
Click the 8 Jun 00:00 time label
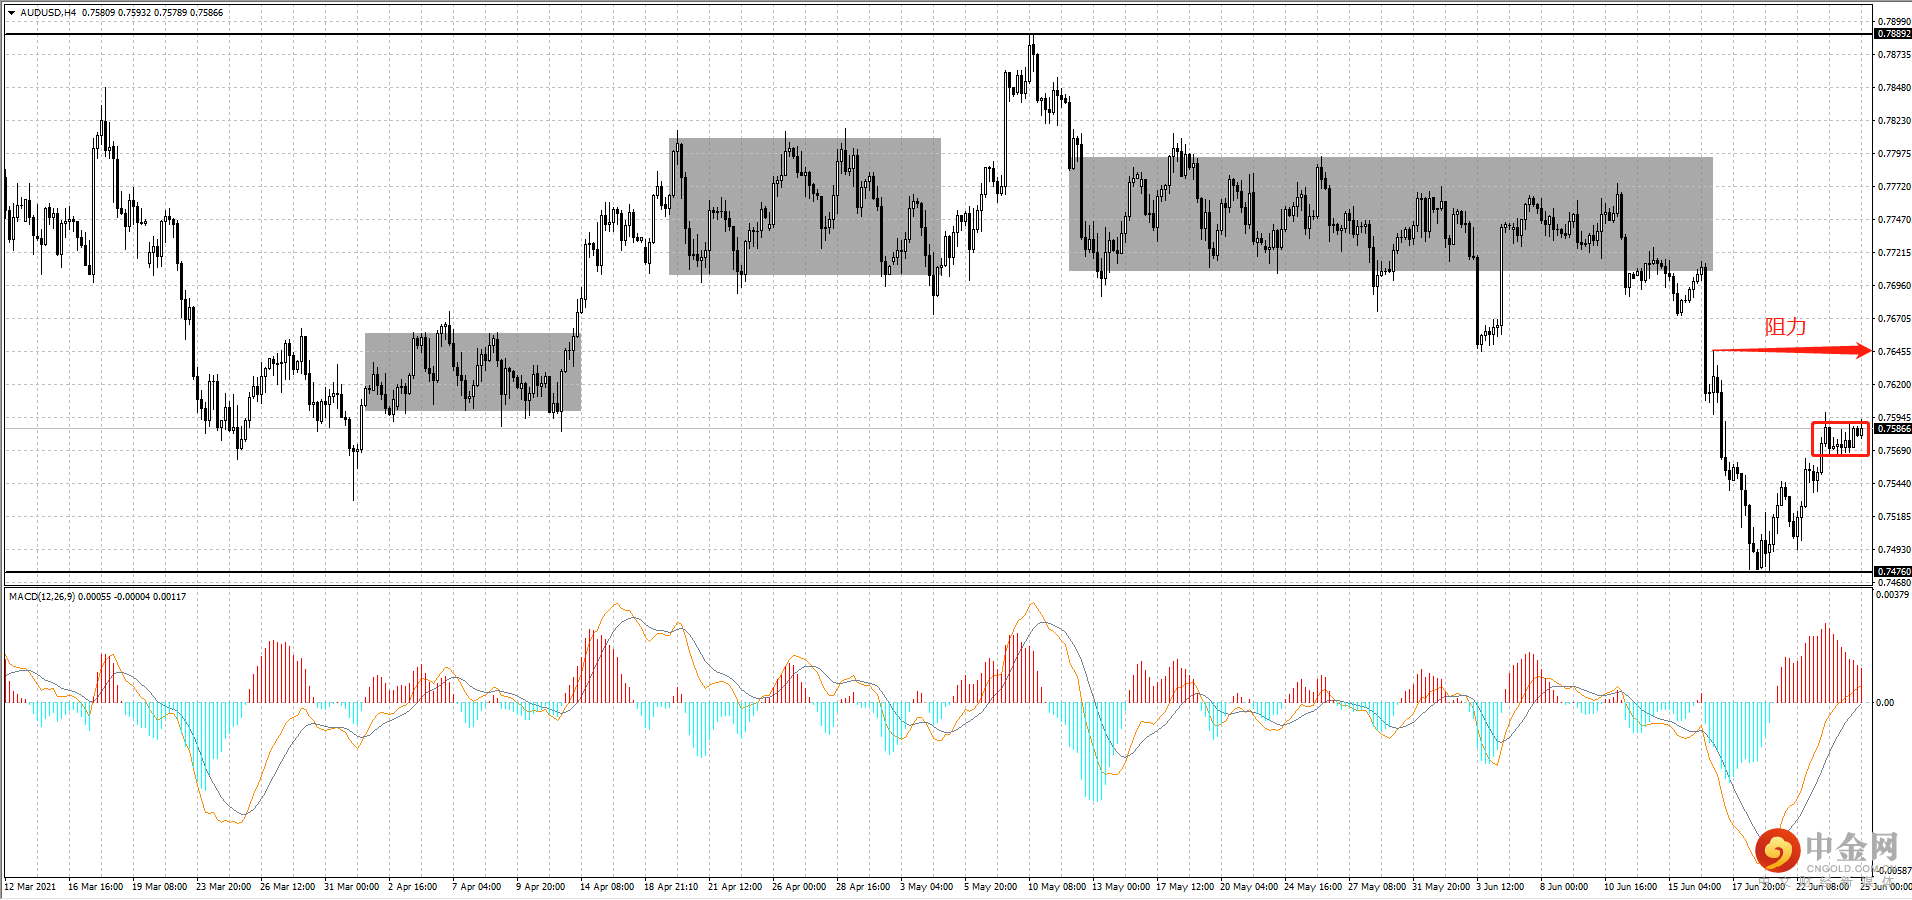[1564, 887]
